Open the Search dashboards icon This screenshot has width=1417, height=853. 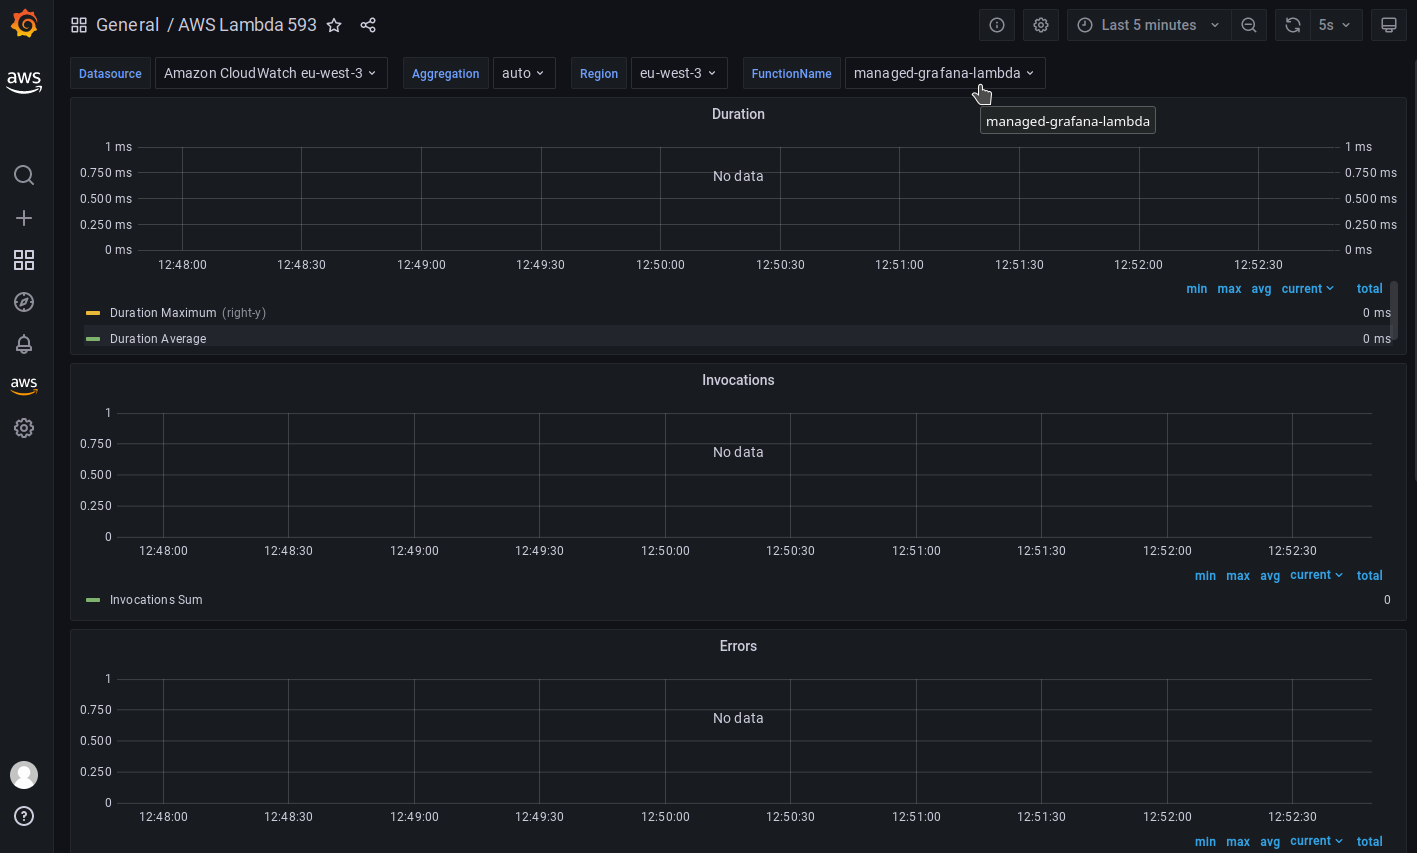(24, 175)
